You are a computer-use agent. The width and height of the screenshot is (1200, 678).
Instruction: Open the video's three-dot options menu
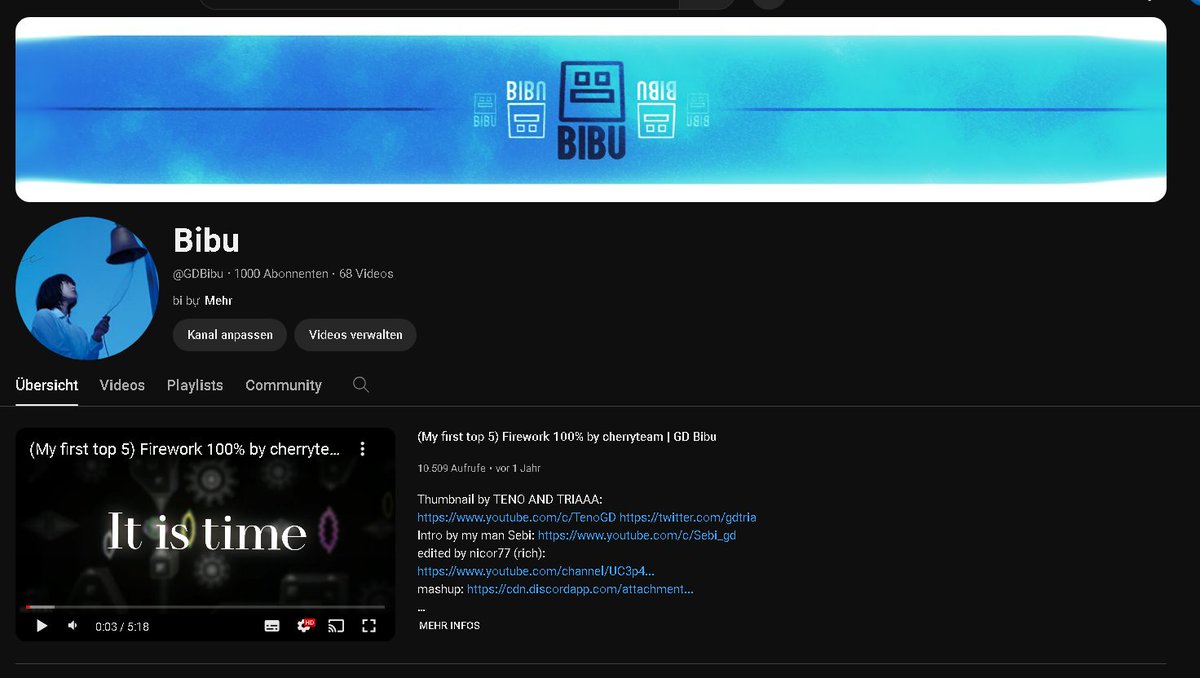363,449
